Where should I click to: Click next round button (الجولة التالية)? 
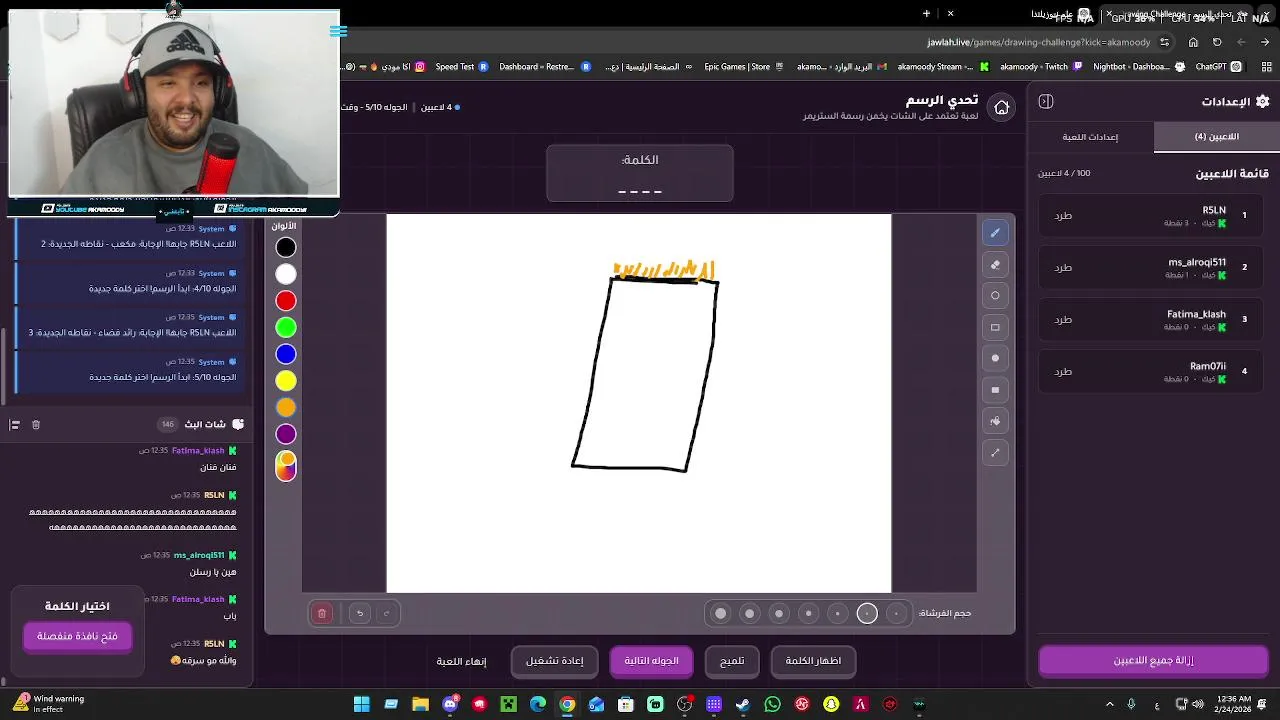pos(652,661)
